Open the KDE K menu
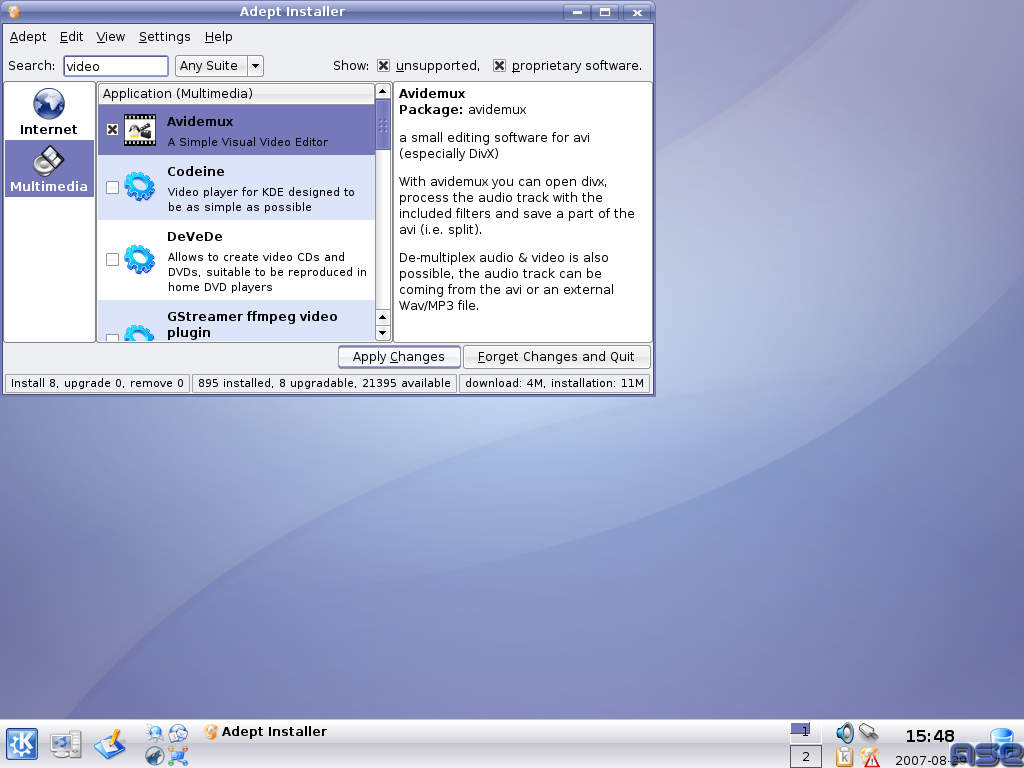The width and height of the screenshot is (1024, 768). click(22, 744)
